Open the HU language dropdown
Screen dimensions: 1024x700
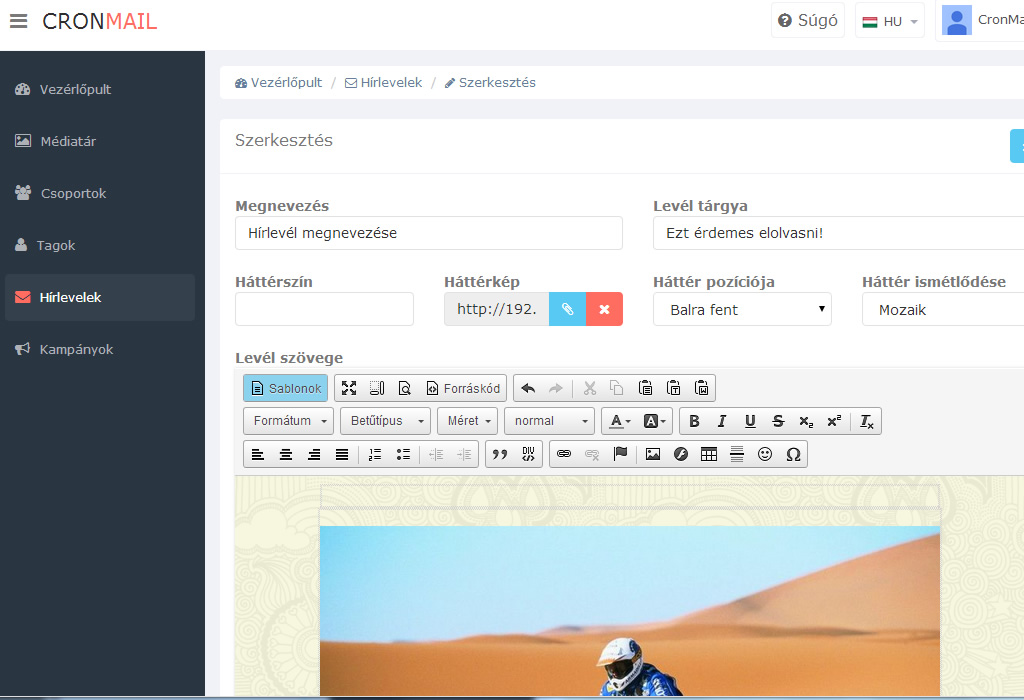pos(890,21)
